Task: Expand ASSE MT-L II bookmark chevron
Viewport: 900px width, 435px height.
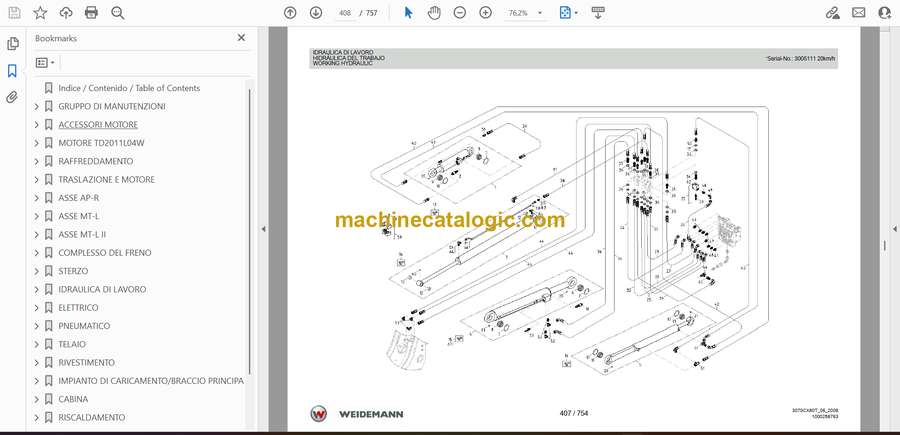Action: click(x=37, y=234)
